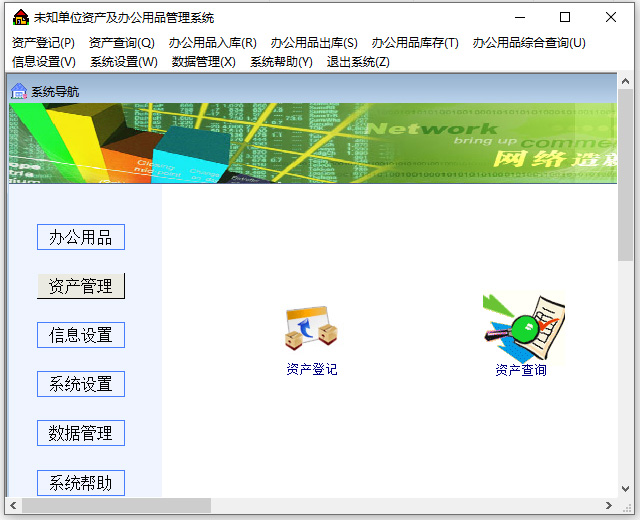Image resolution: width=640 pixels, height=520 pixels.
Task: Click the vertical scrollbar up arrow
Action: point(625,81)
